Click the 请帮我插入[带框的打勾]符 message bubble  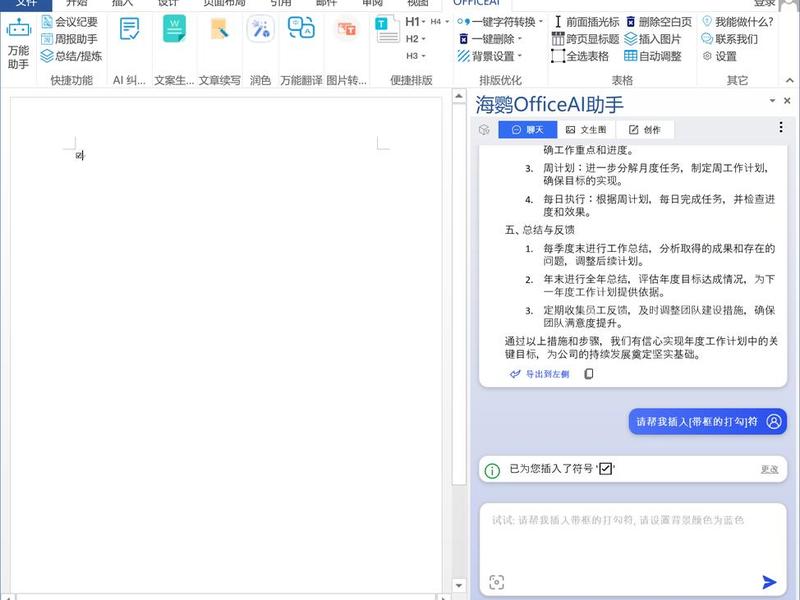tap(707, 421)
